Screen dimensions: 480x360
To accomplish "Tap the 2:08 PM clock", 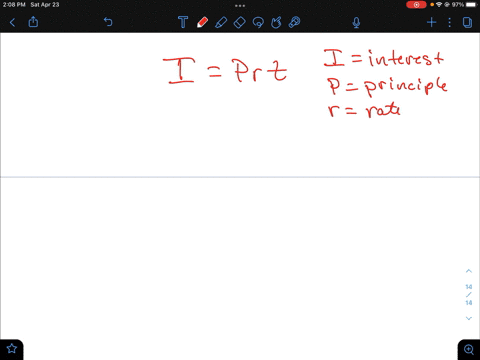I will pyautogui.click(x=14, y=5).
